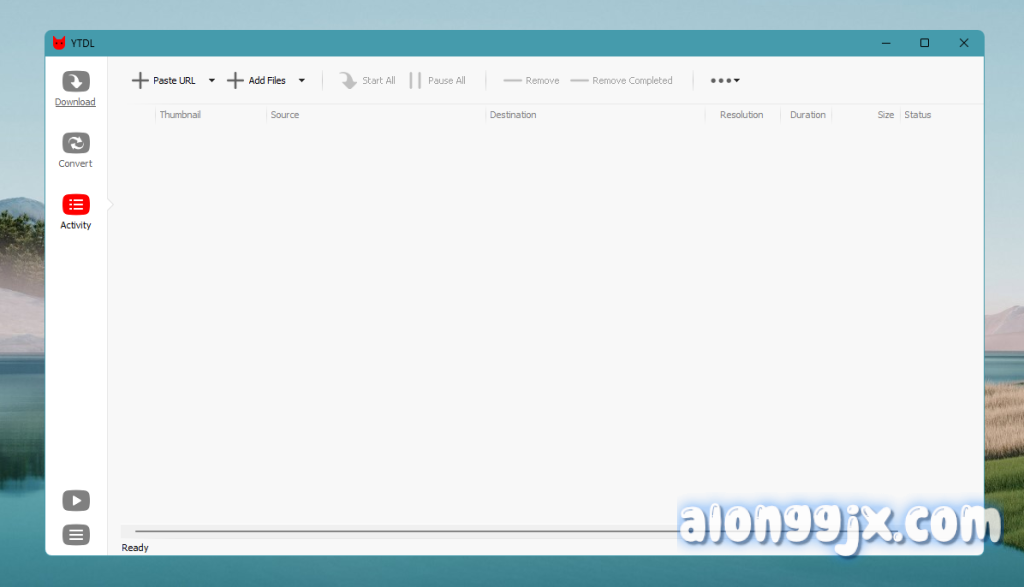Sort by the Destination column header
The height and width of the screenshot is (587, 1024).
click(x=513, y=115)
